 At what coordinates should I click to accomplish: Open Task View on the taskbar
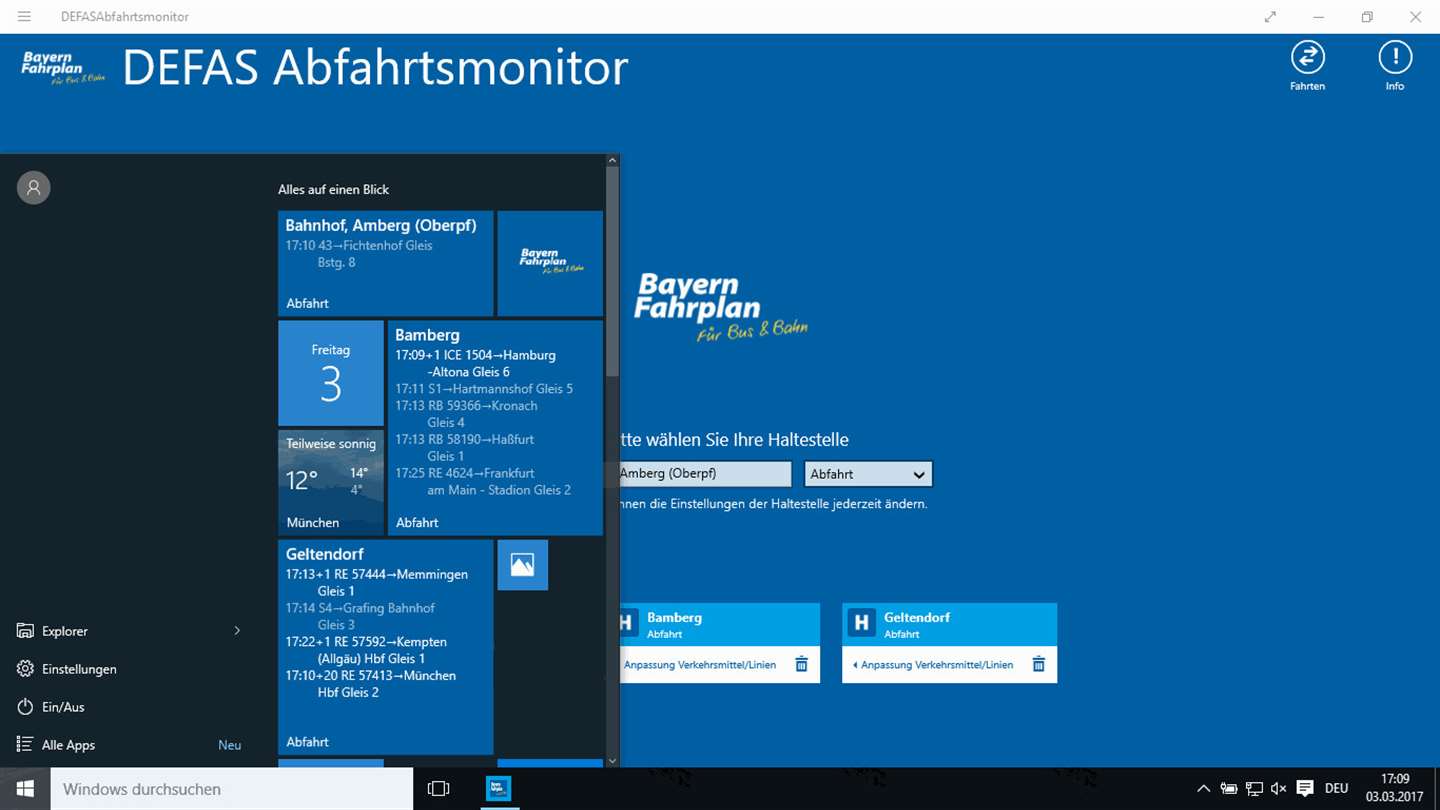[438, 789]
